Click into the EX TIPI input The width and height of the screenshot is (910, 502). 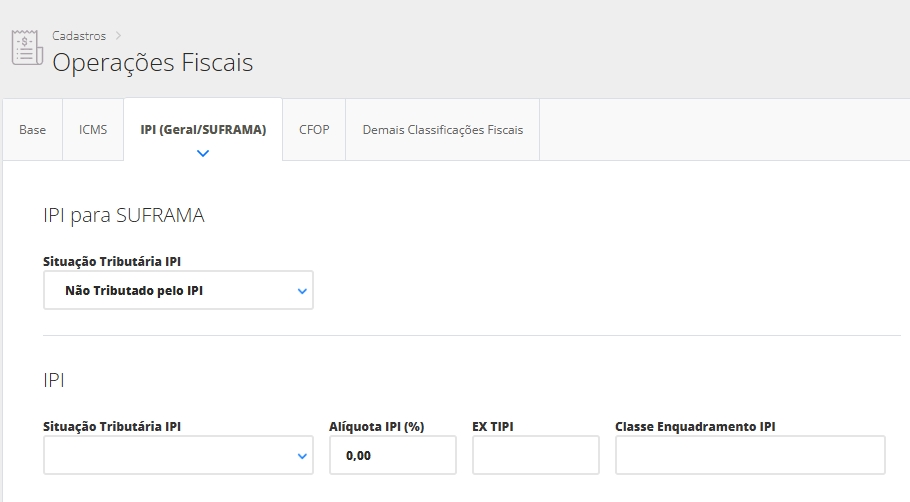tap(535, 456)
